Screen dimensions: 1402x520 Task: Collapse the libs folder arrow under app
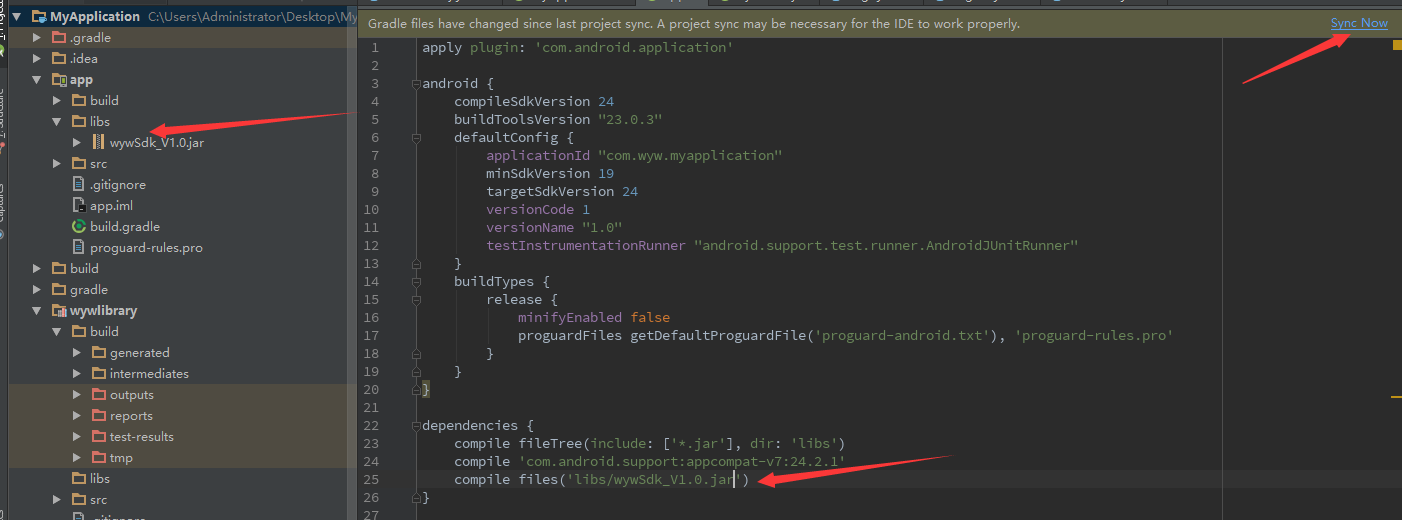57,121
